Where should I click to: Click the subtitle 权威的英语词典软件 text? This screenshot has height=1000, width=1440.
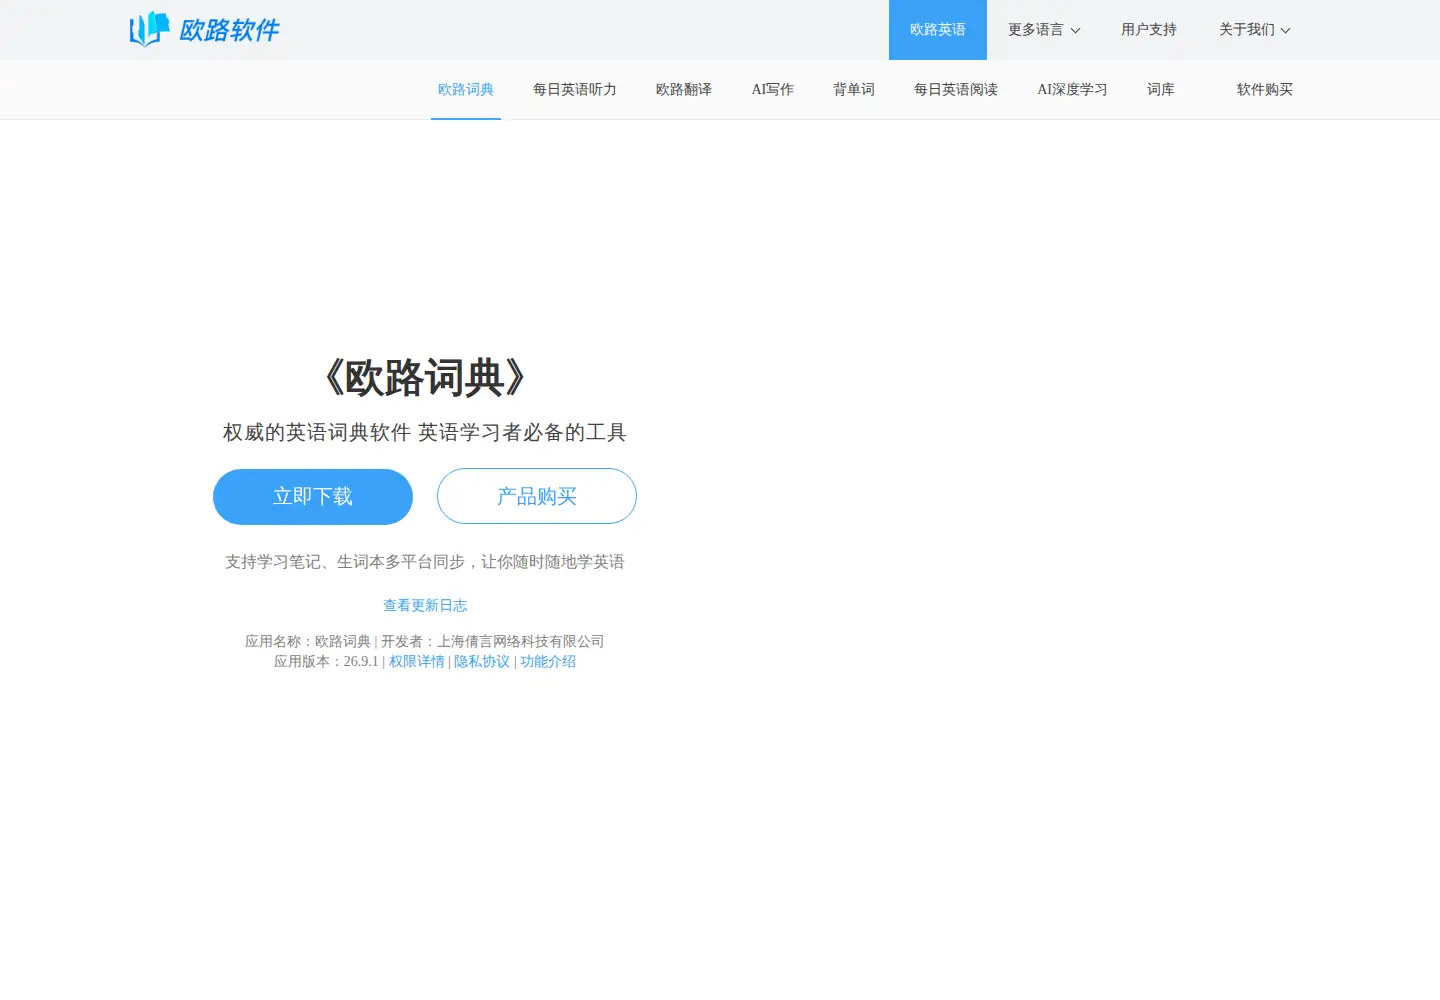point(317,433)
